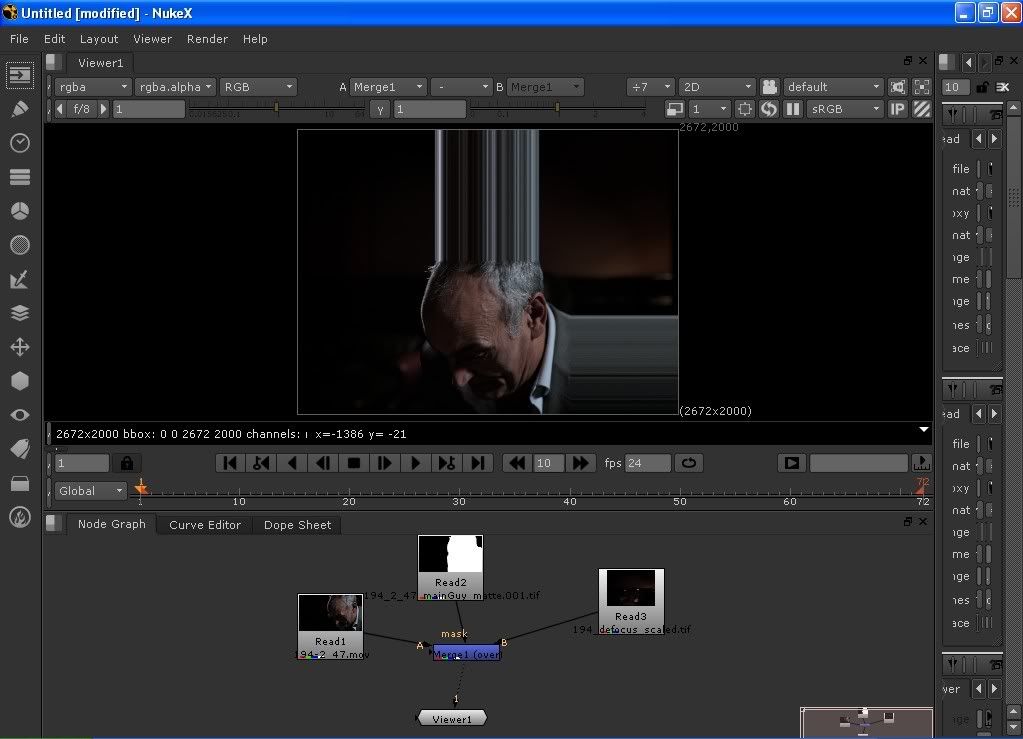The height and width of the screenshot is (739, 1023).
Task: Open the Global timeline range dropdown
Action: tap(90, 491)
